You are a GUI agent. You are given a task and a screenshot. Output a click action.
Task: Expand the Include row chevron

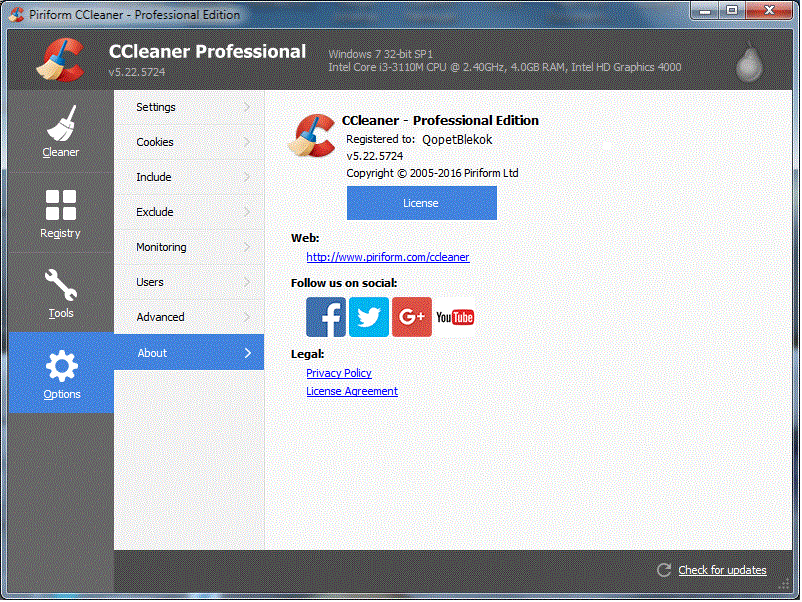247,177
